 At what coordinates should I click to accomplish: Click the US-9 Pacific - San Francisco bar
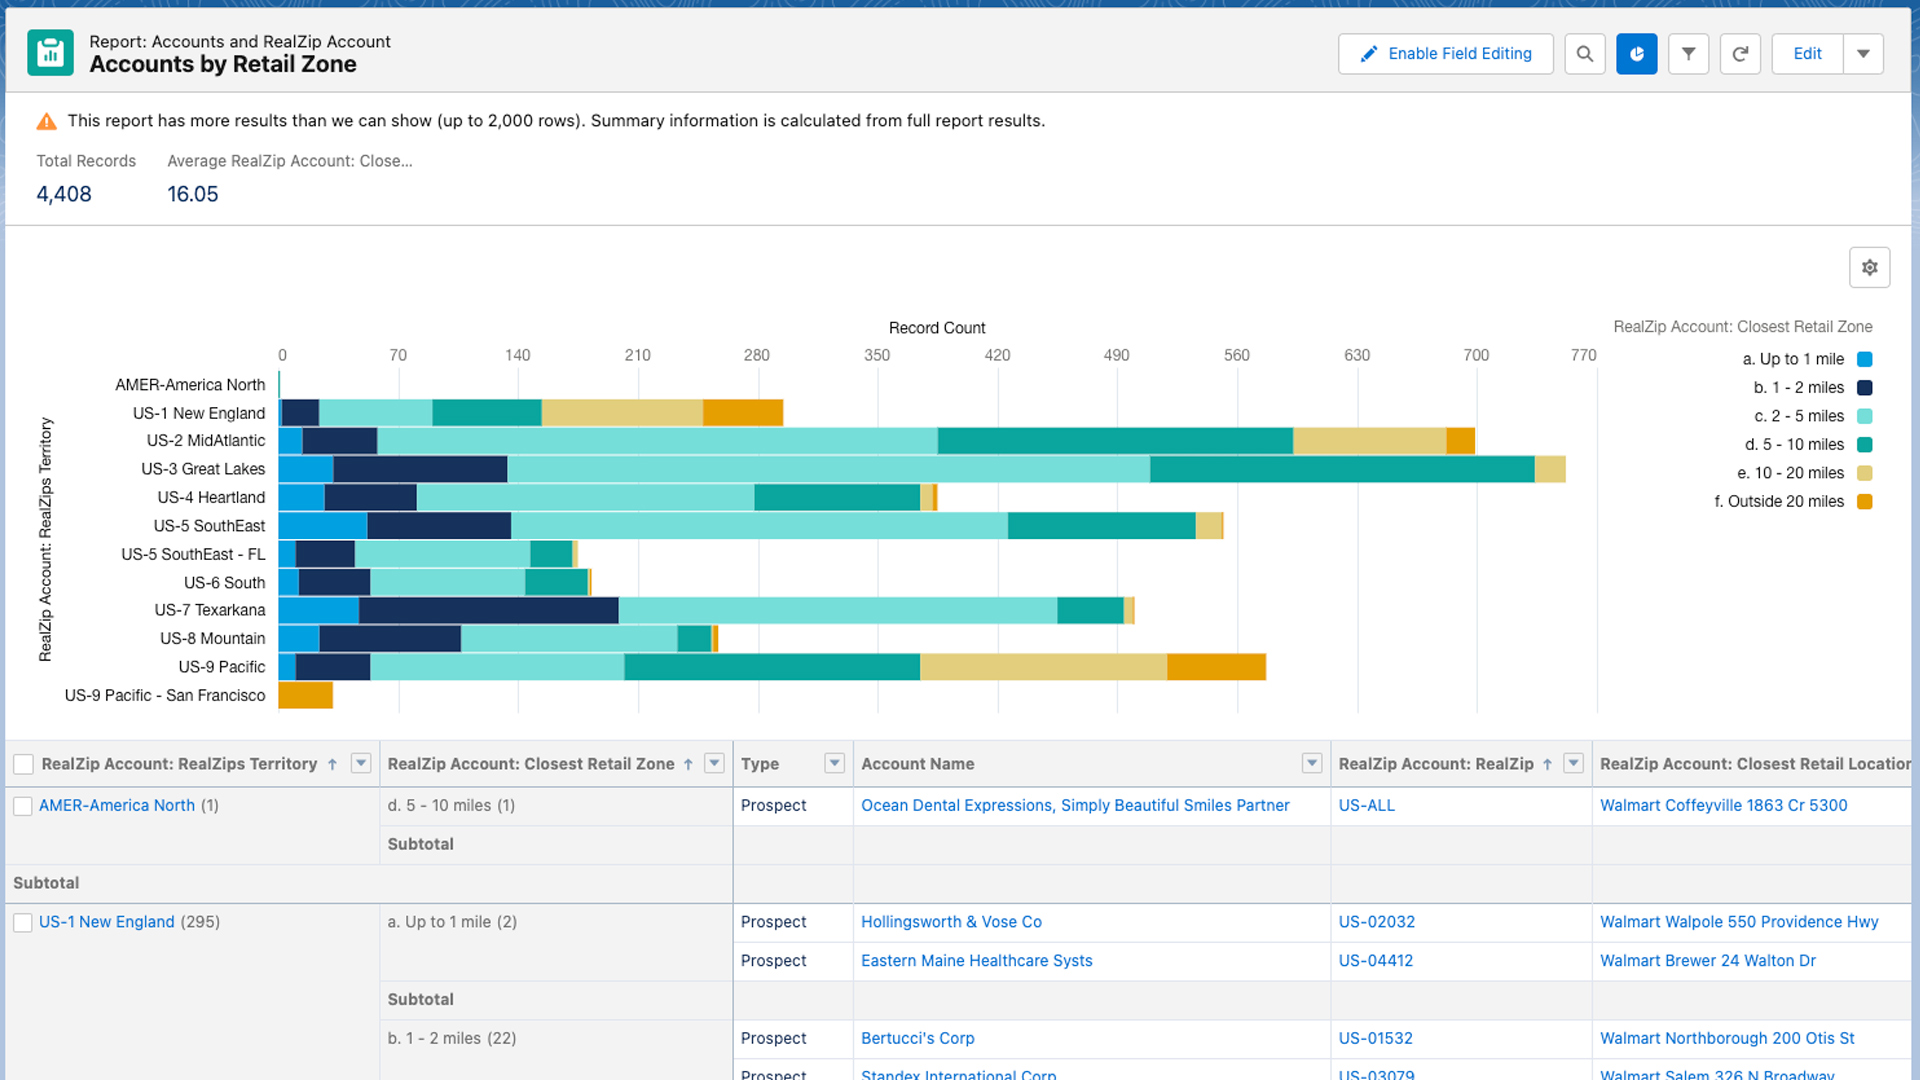(305, 695)
